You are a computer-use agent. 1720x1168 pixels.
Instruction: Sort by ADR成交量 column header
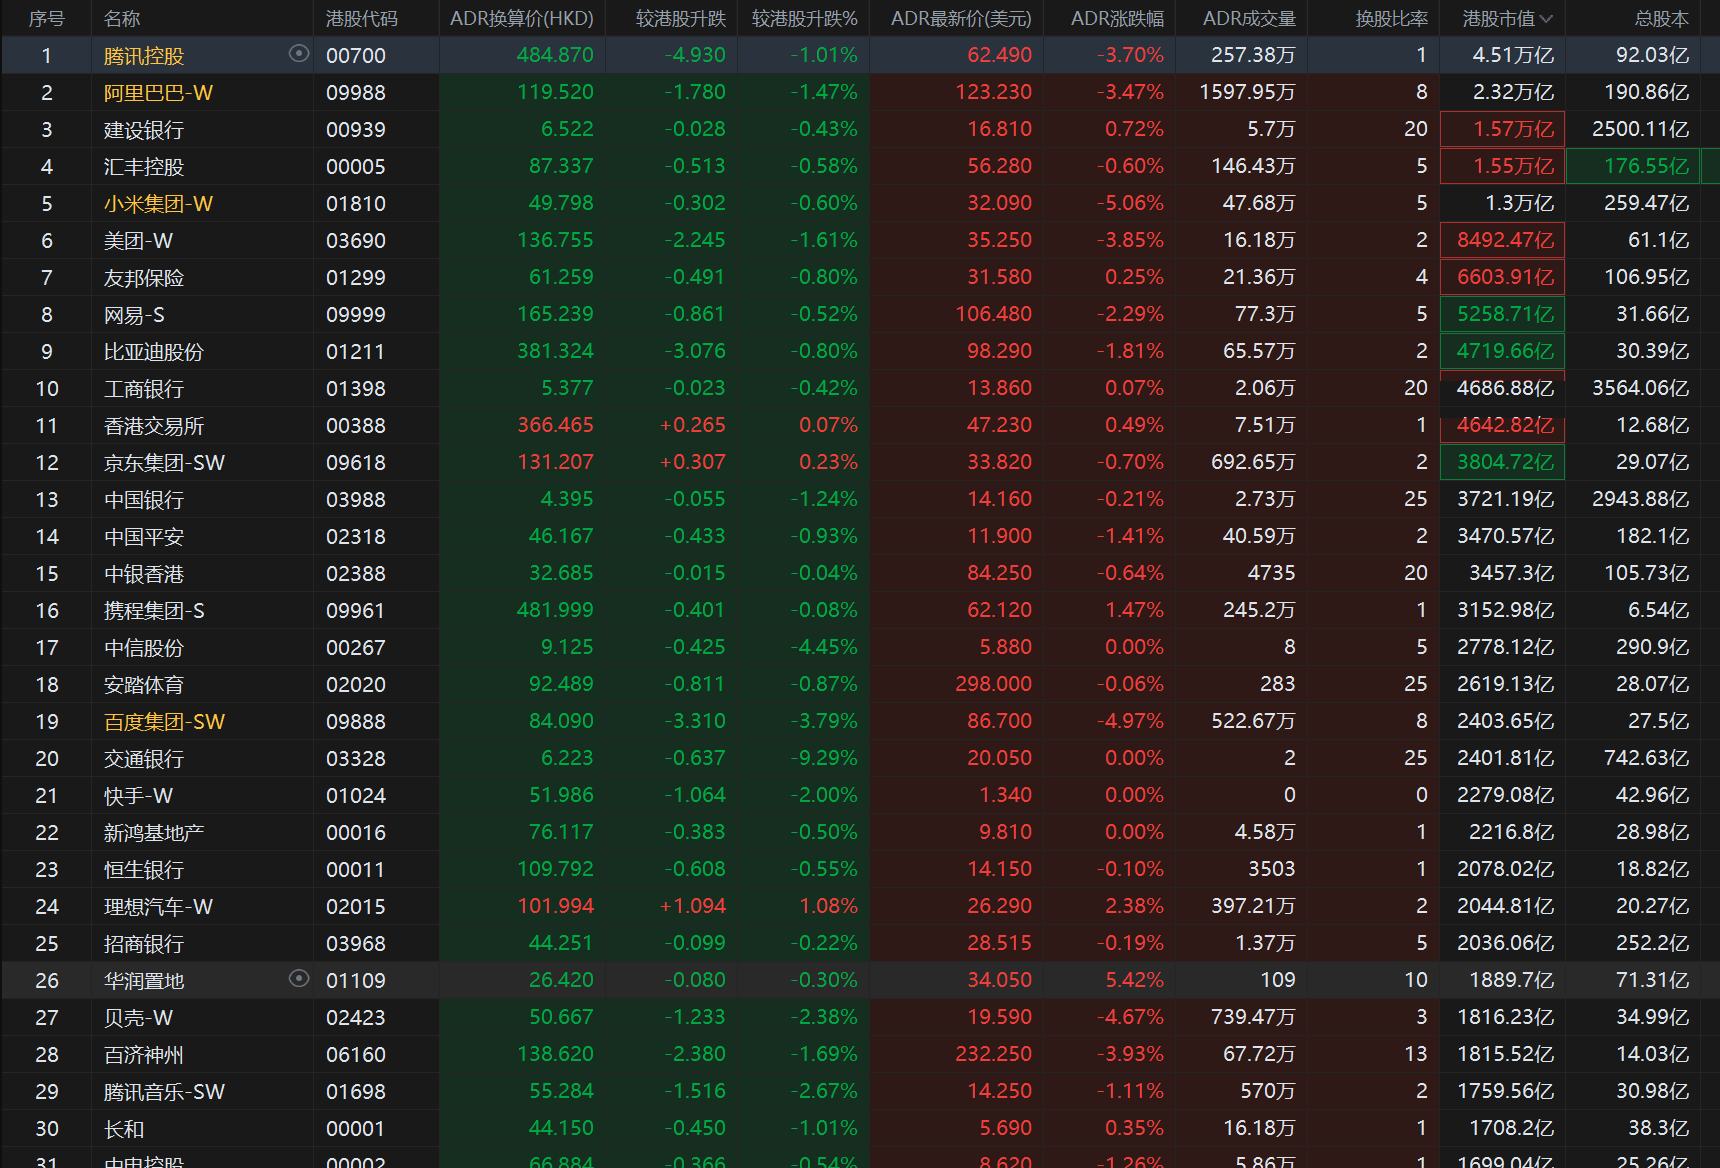pos(1249,18)
